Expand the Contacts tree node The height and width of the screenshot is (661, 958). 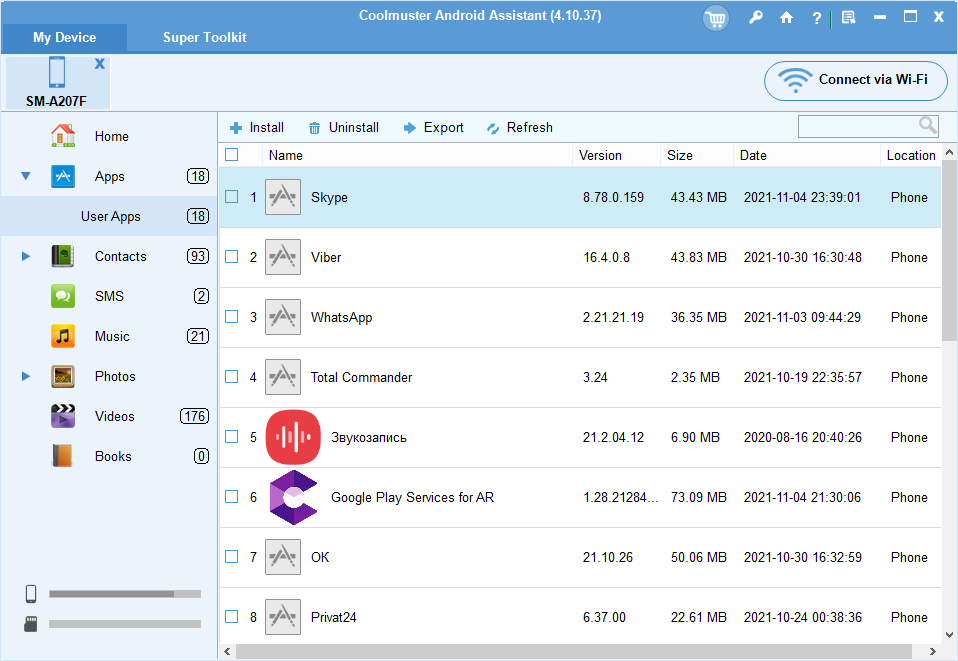point(26,257)
